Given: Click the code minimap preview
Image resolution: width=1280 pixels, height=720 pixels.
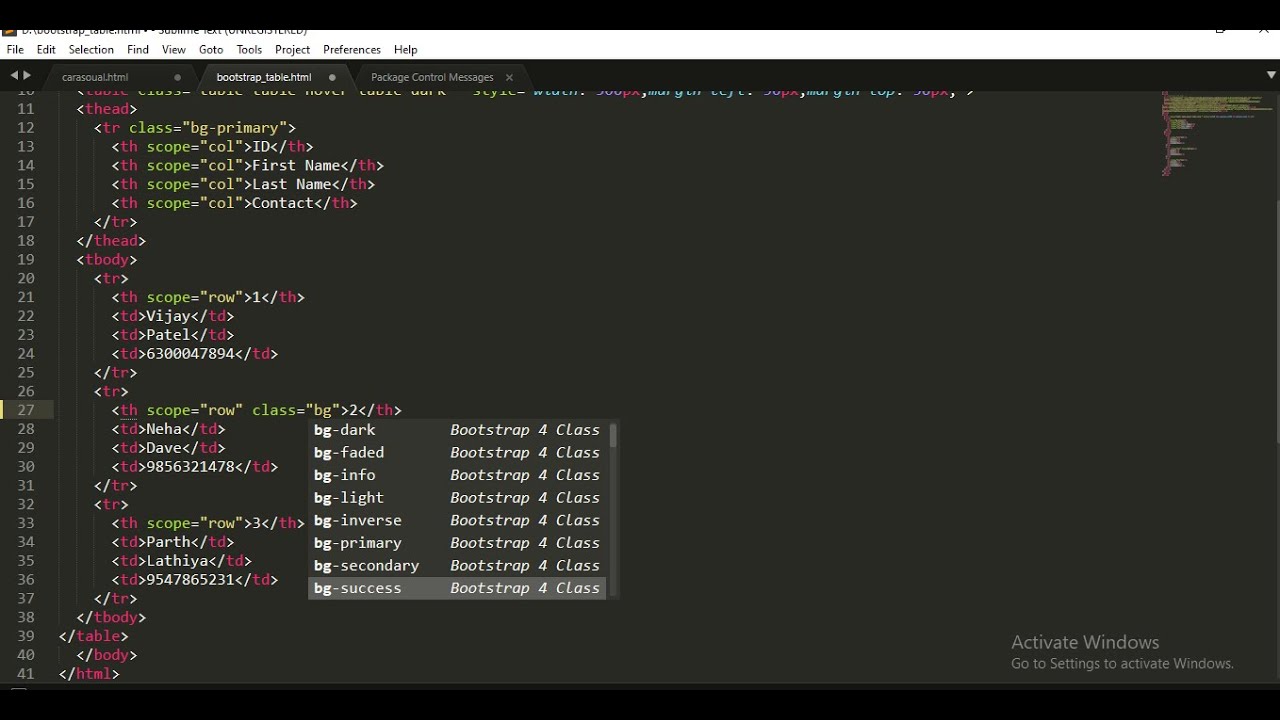Looking at the screenshot, I should pos(1218,133).
